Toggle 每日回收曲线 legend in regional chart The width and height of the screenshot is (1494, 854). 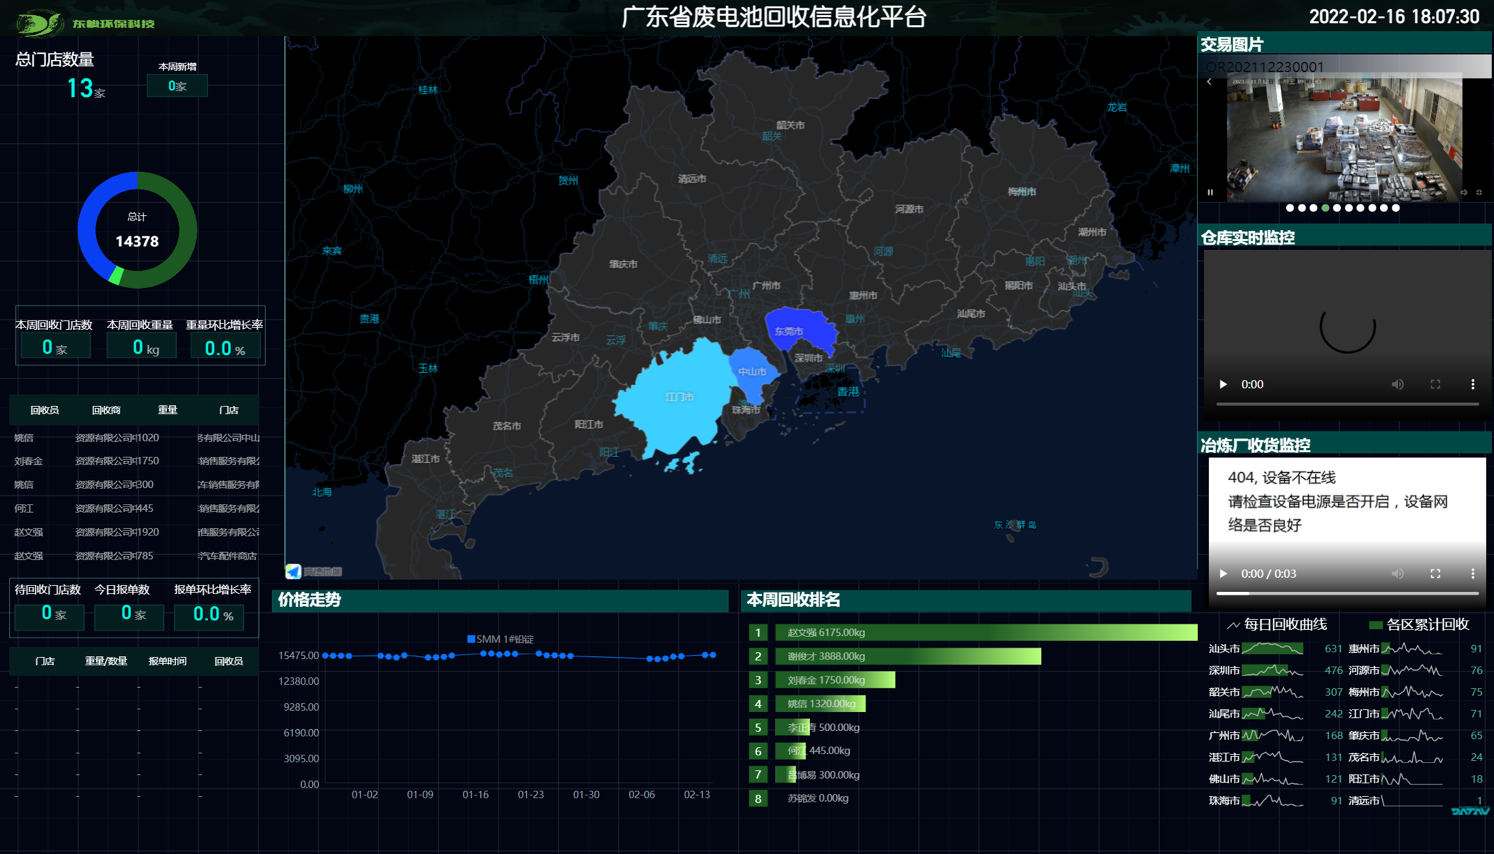pos(1277,625)
